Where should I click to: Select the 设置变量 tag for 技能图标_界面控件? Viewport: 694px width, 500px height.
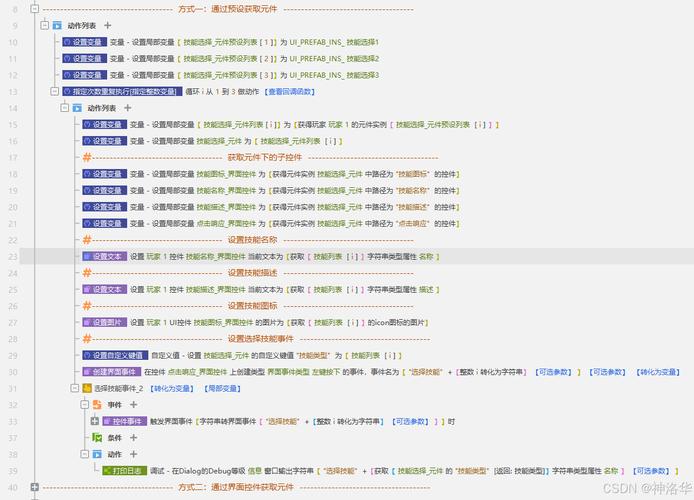click(x=104, y=174)
